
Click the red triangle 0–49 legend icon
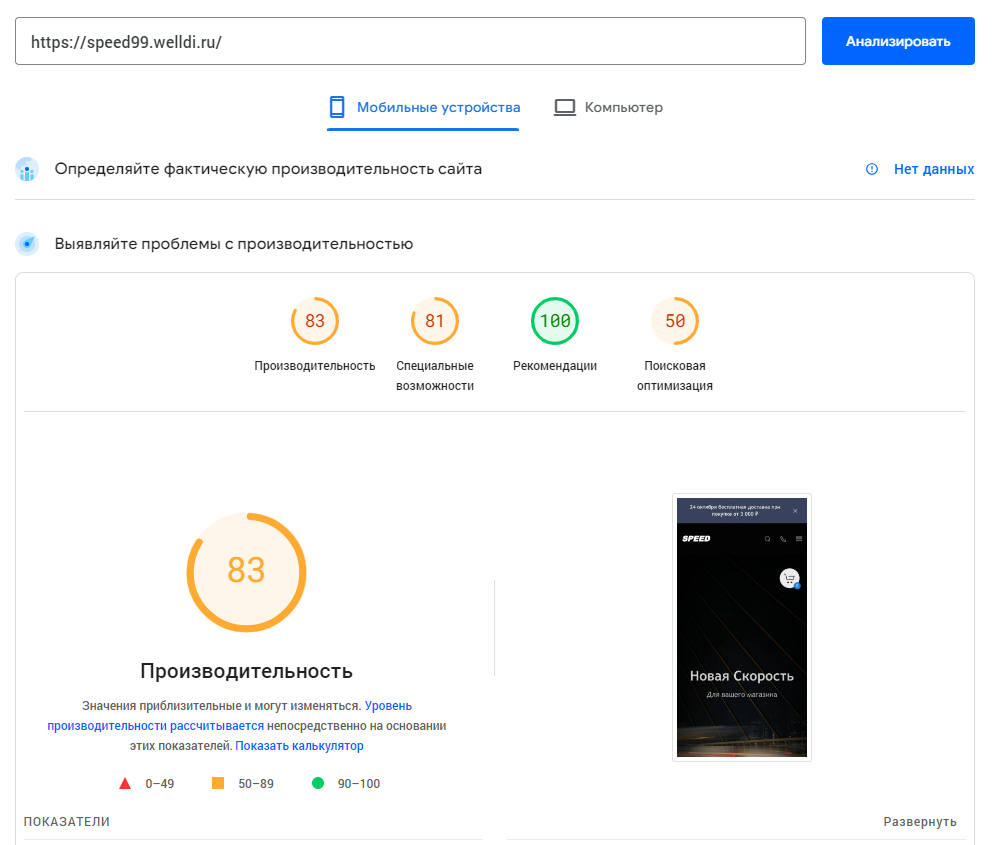point(125,784)
